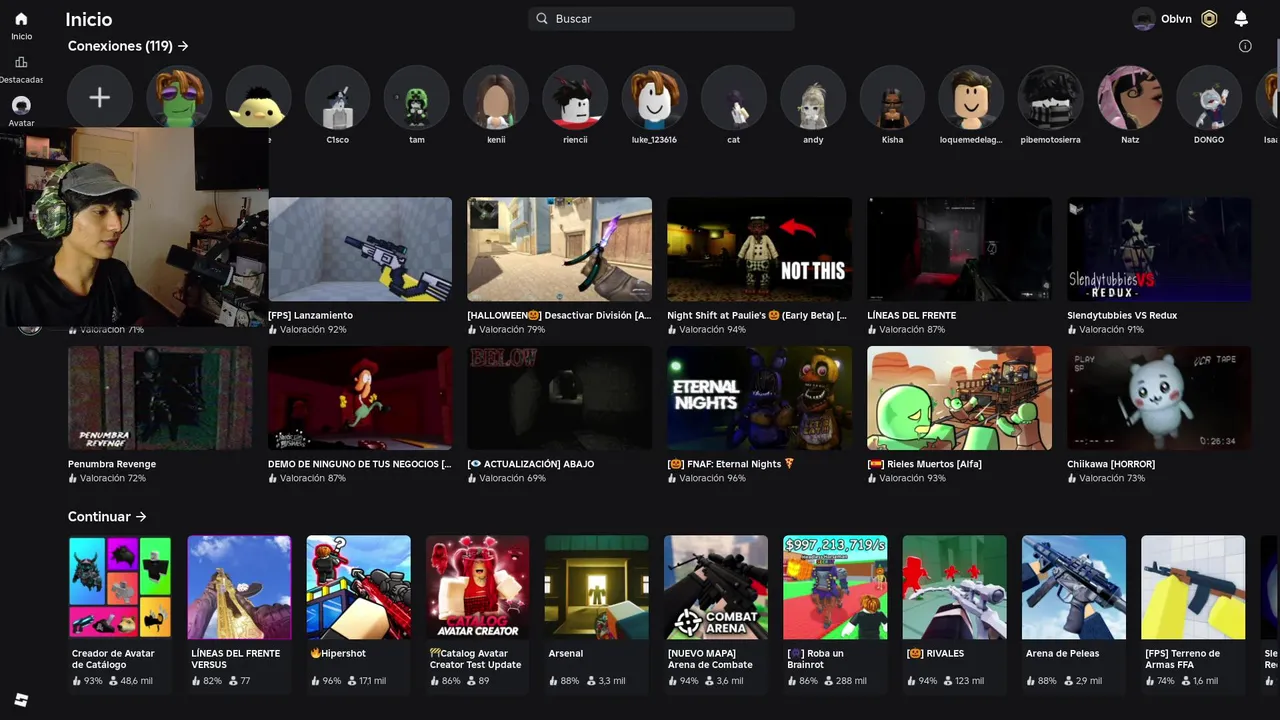Click the Arsenal title text

pos(566,653)
